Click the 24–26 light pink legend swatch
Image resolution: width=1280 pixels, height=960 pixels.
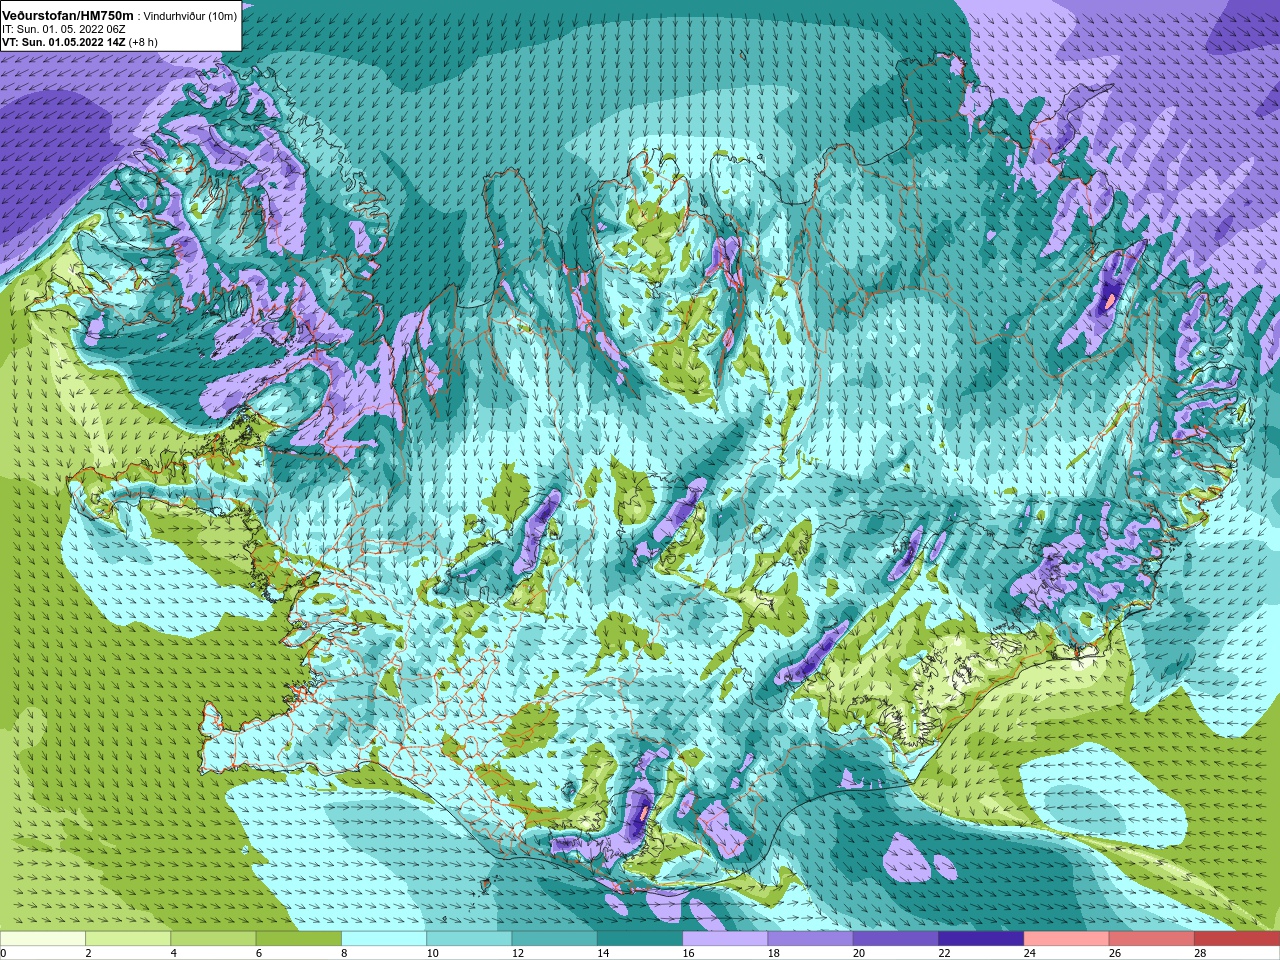1066,938
